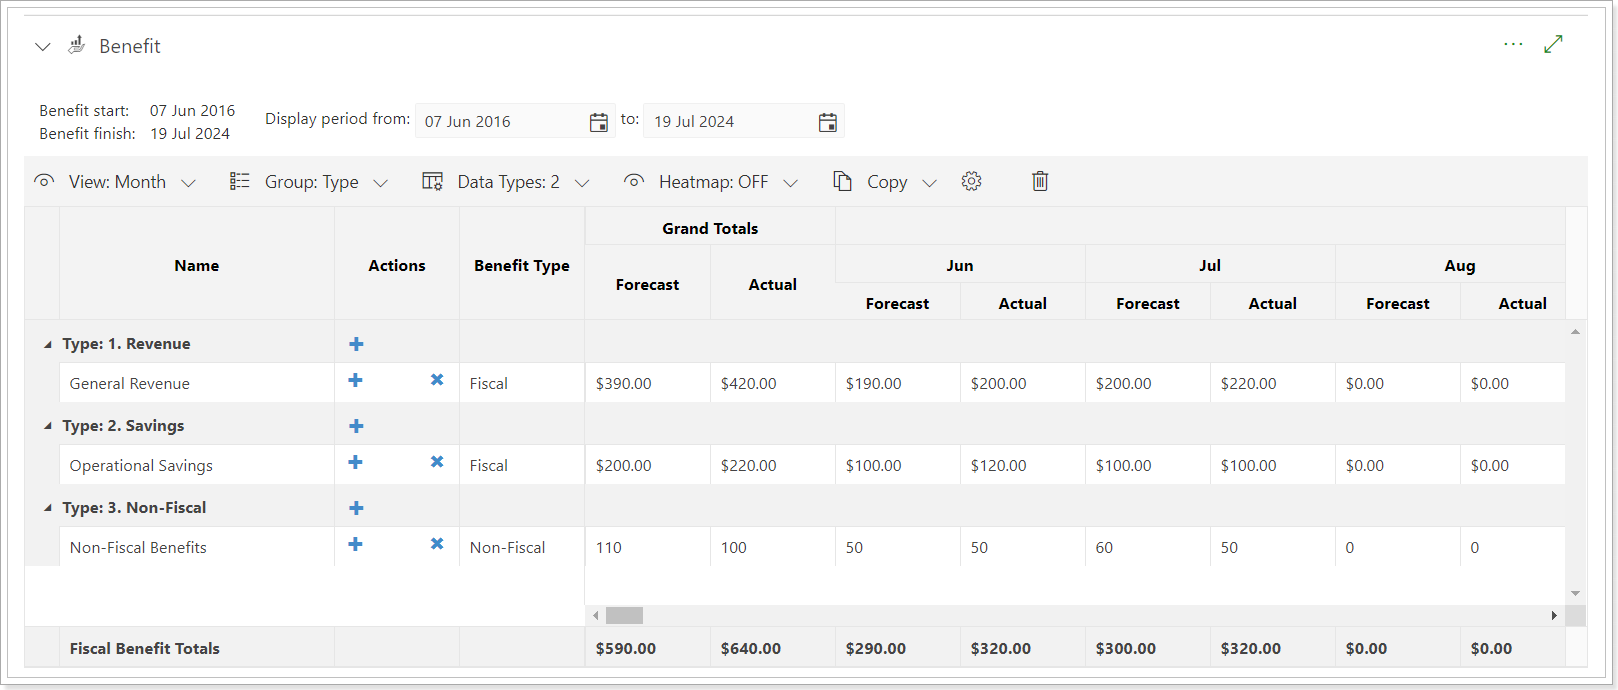Click the Fiscal Benefit Totals label
The width and height of the screenshot is (1618, 690).
[145, 648]
